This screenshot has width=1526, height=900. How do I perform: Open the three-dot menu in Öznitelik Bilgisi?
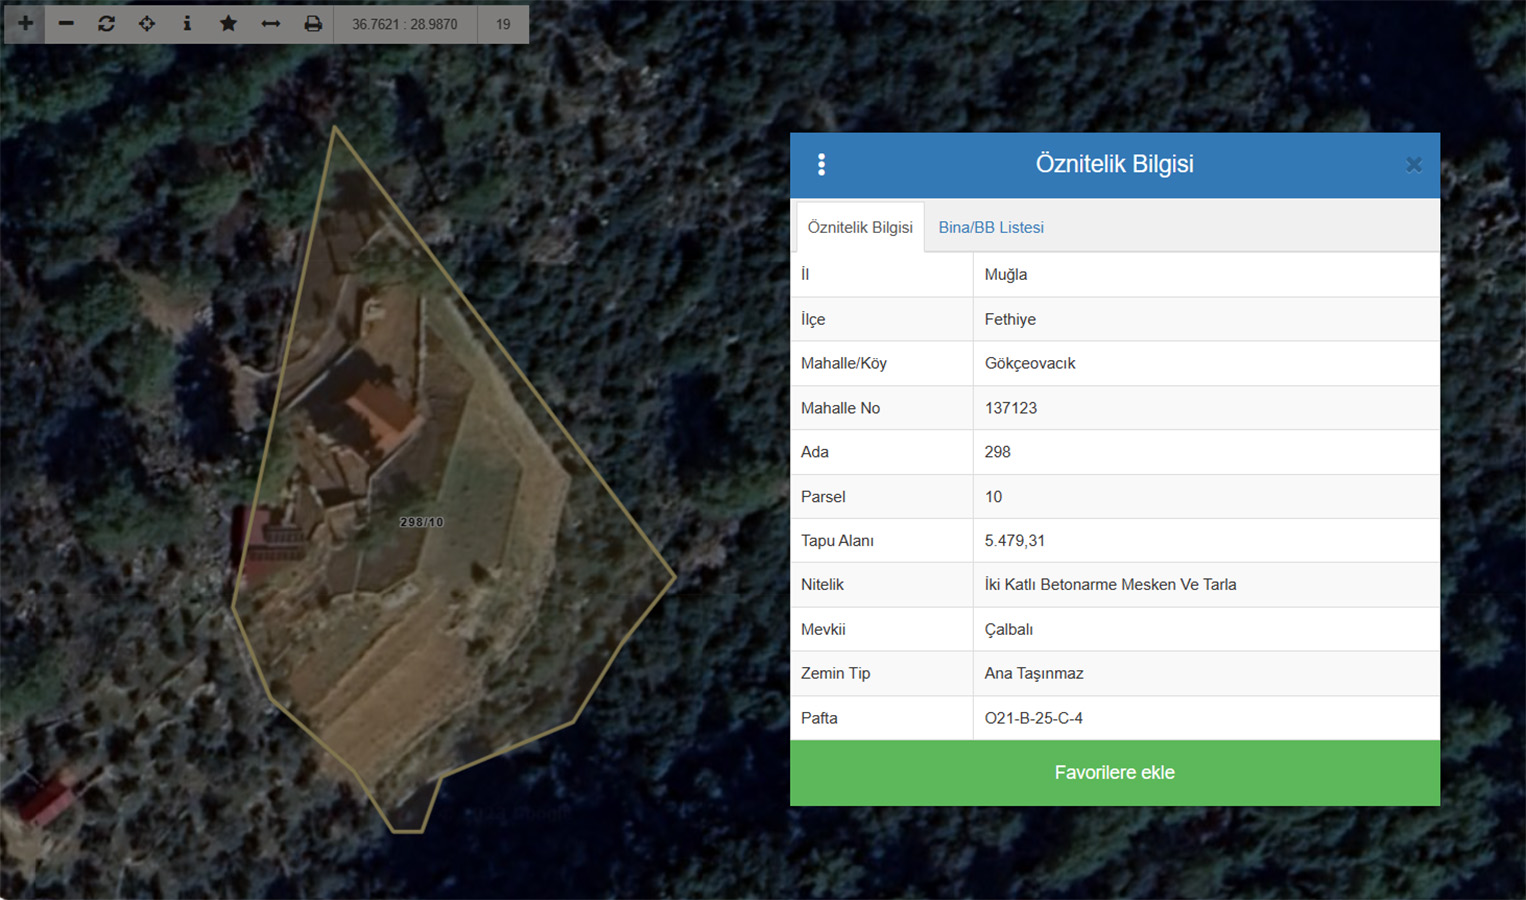point(821,165)
